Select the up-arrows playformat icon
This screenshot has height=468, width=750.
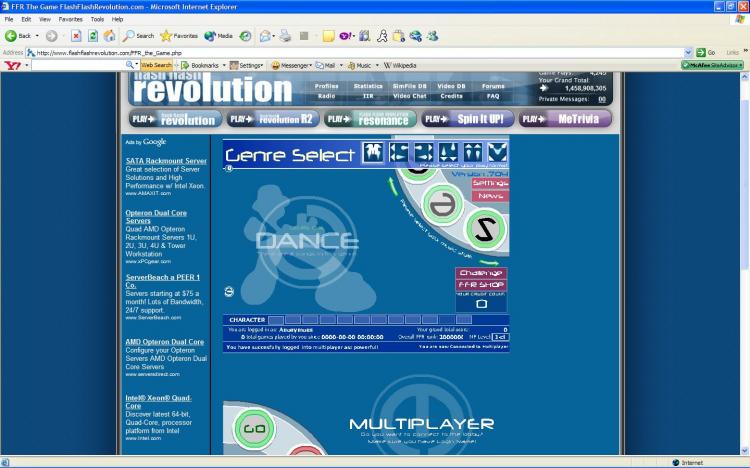tap(473, 153)
